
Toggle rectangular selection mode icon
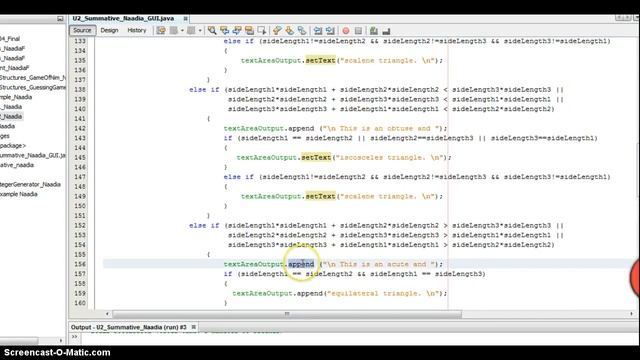click(262, 31)
